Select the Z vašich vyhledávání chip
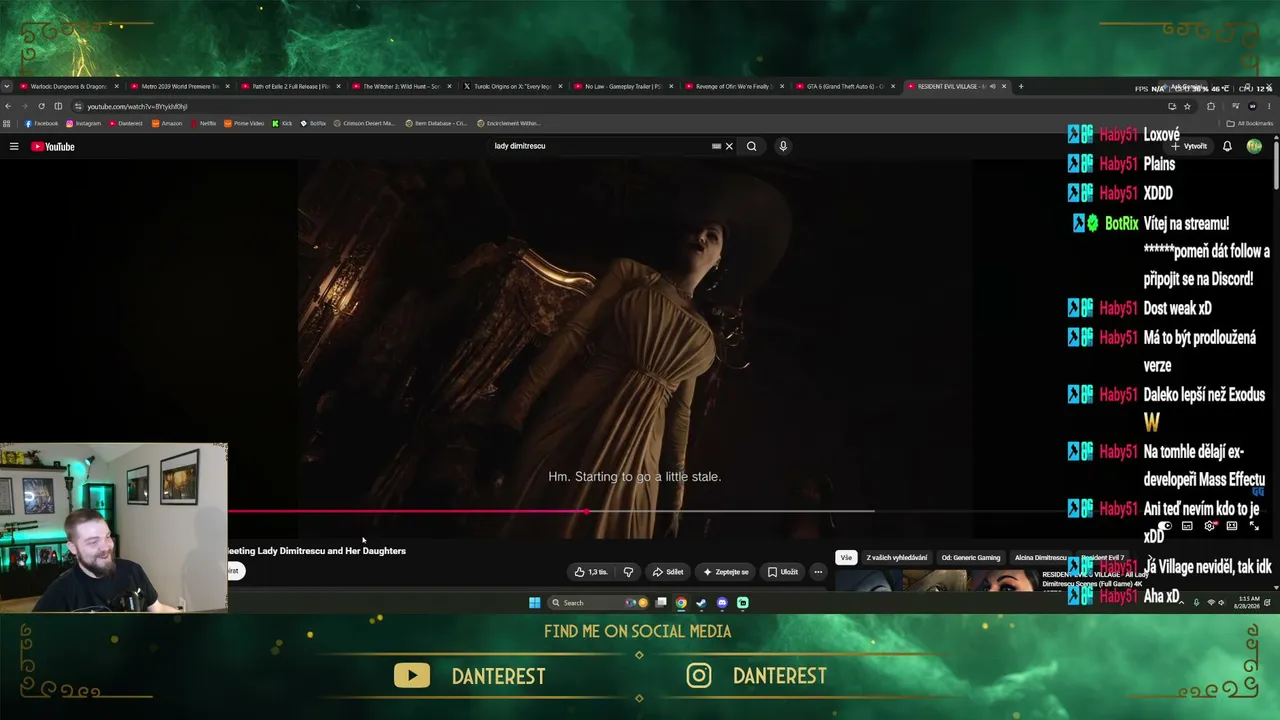The width and height of the screenshot is (1280, 720). pos(897,558)
